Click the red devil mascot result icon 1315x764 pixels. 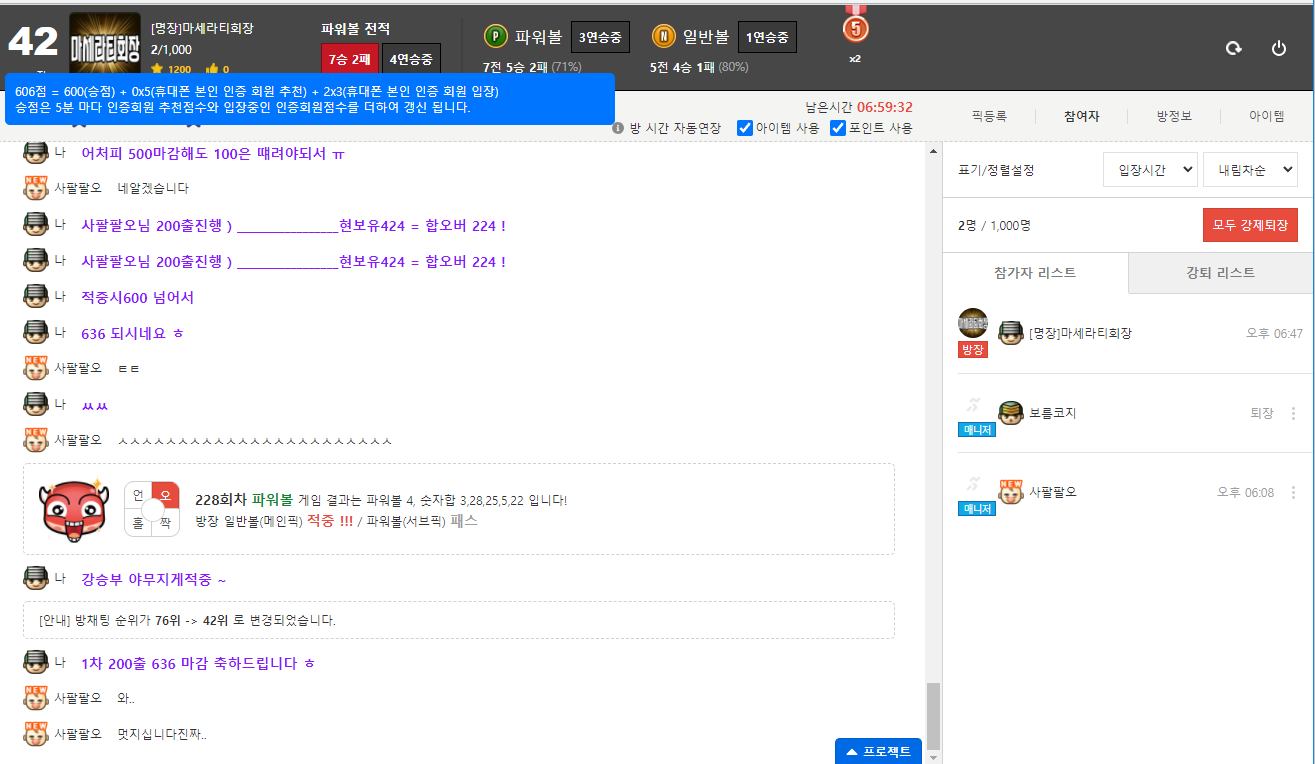click(72, 508)
